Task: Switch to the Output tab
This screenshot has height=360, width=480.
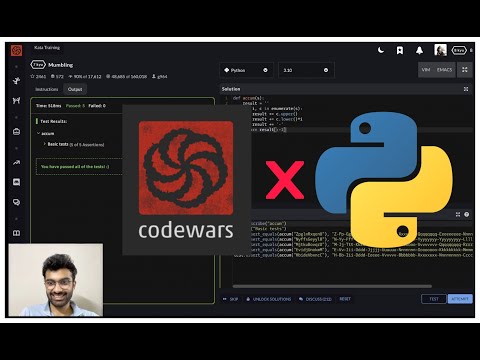Action: coord(75,89)
